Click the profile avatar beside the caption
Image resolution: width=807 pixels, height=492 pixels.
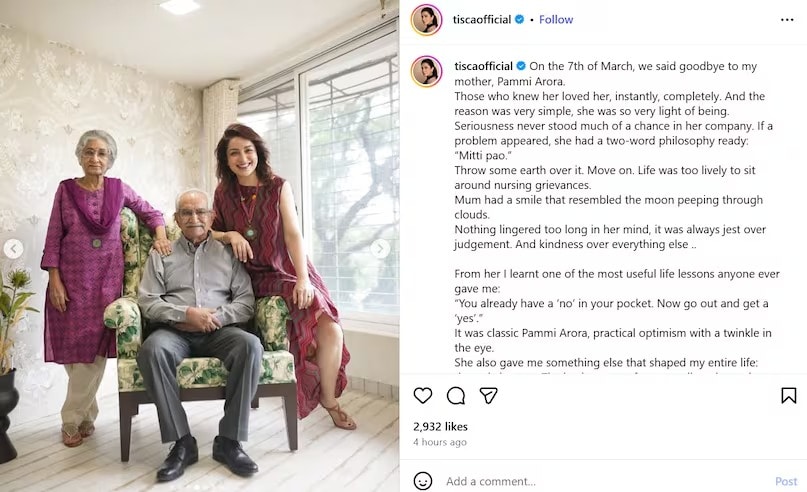point(426,71)
